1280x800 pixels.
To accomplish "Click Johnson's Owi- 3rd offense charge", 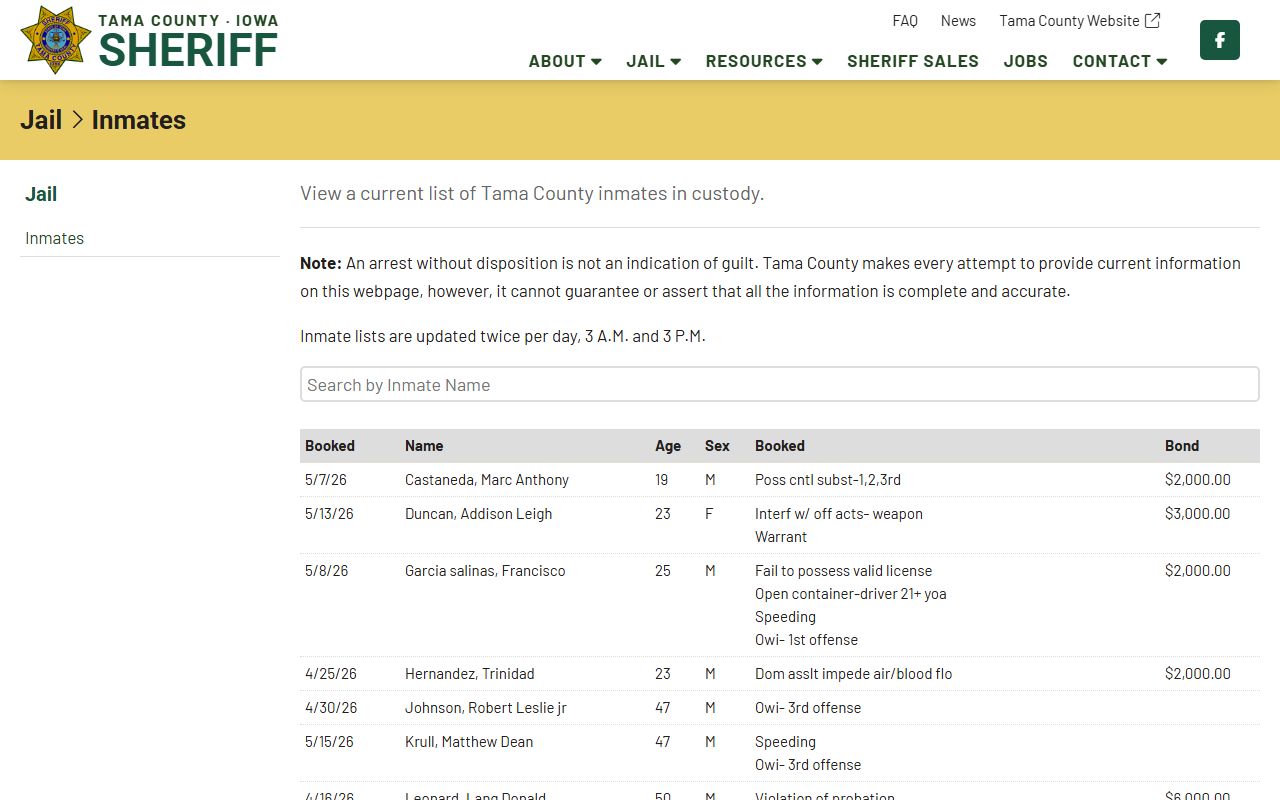I will (808, 708).
